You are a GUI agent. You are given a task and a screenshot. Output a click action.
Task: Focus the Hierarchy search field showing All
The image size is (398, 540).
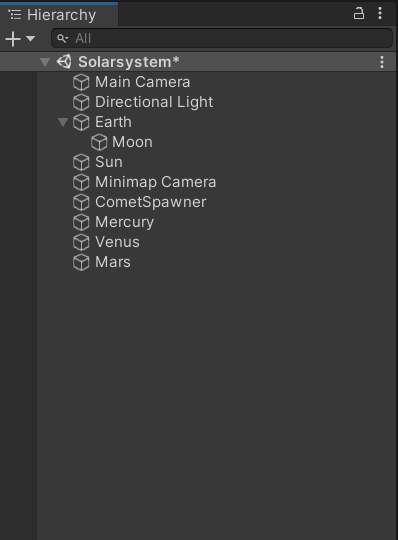tap(222, 38)
